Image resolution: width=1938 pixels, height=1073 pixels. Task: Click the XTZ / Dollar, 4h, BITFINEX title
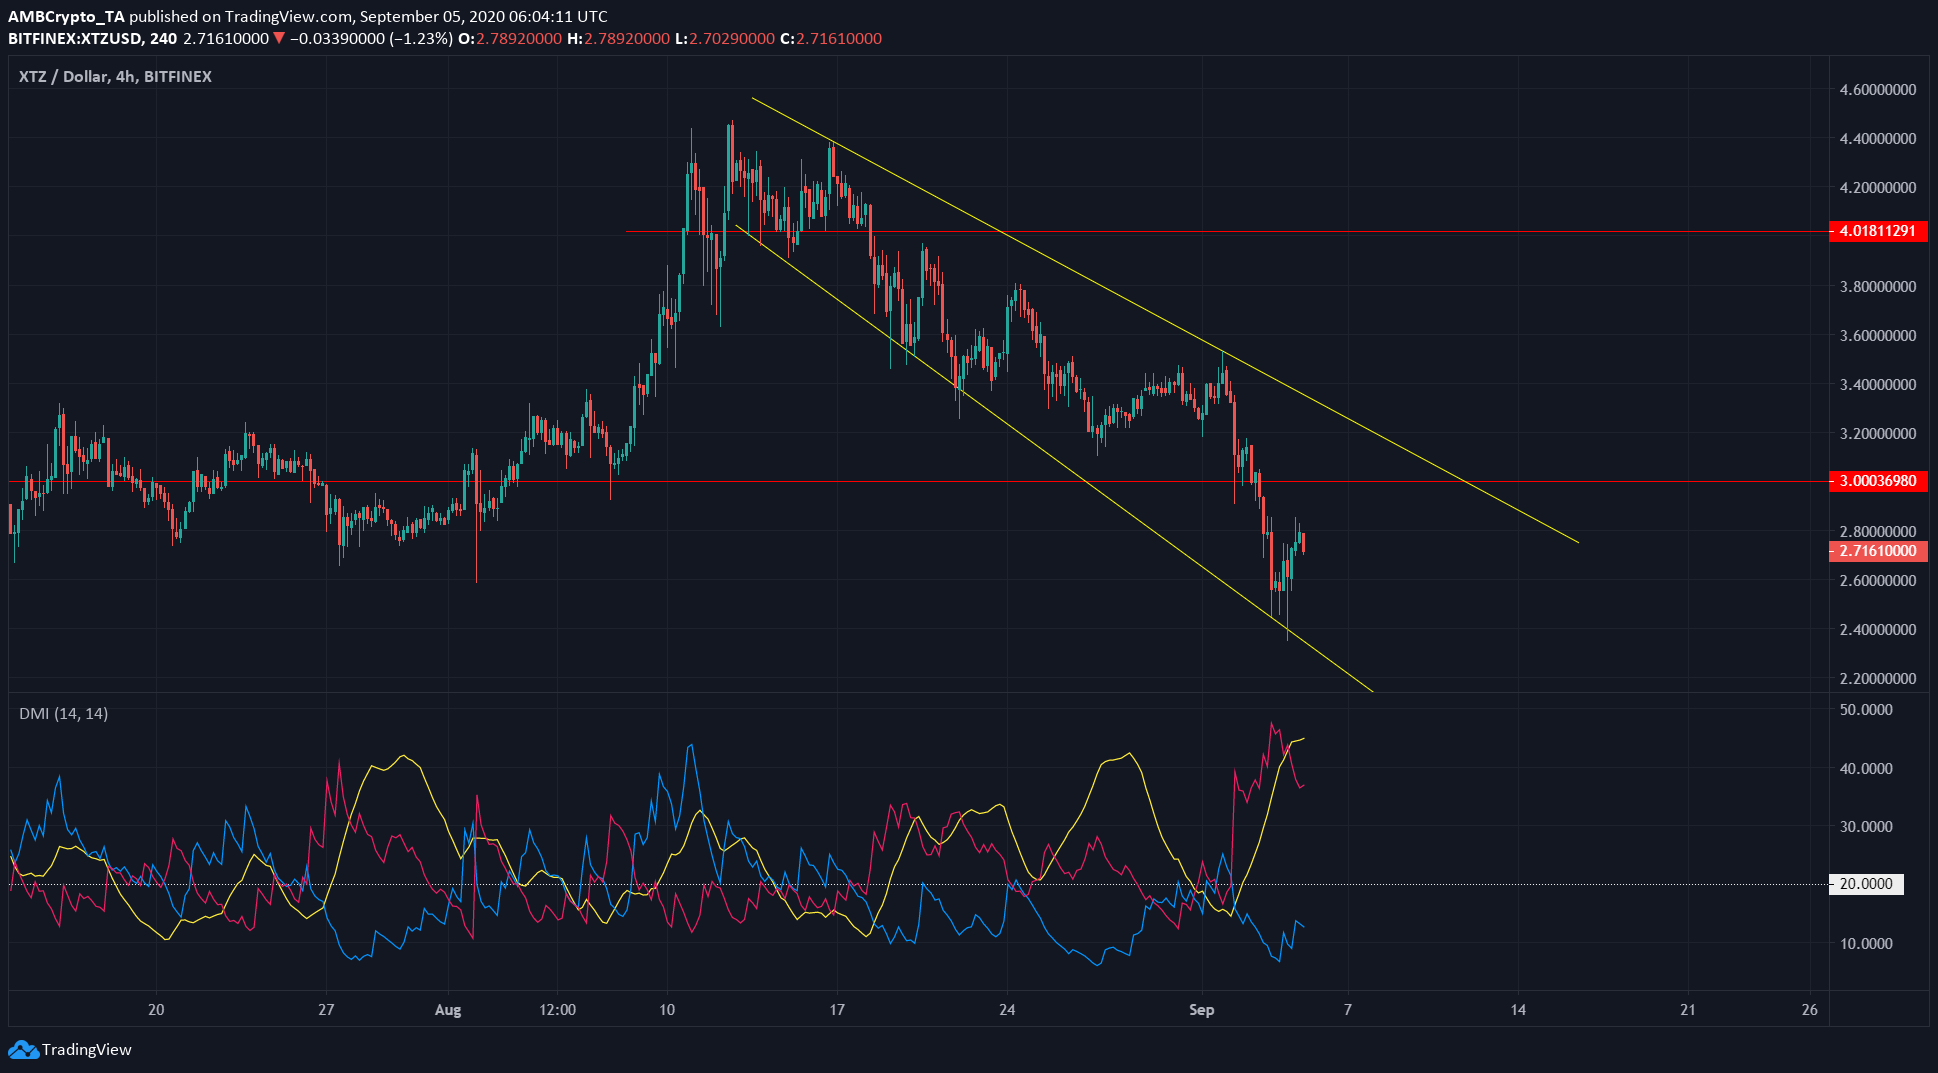pos(115,76)
